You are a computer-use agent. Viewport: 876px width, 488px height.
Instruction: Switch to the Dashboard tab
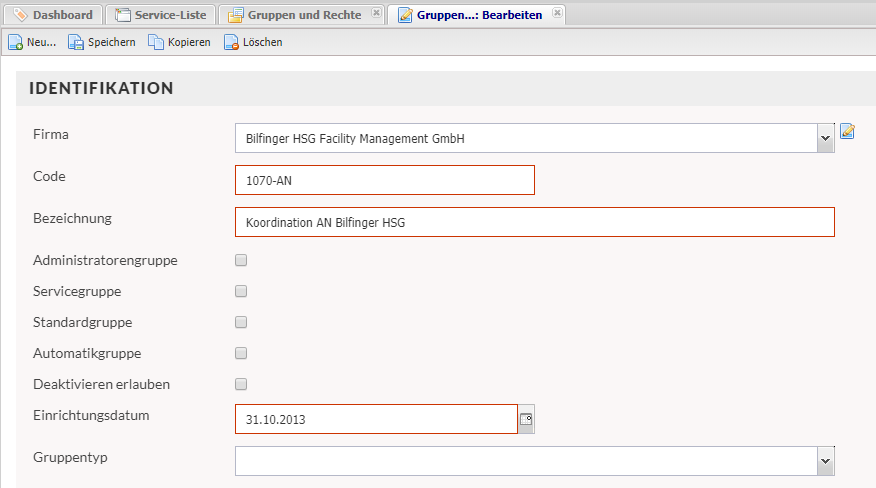[x=54, y=15]
